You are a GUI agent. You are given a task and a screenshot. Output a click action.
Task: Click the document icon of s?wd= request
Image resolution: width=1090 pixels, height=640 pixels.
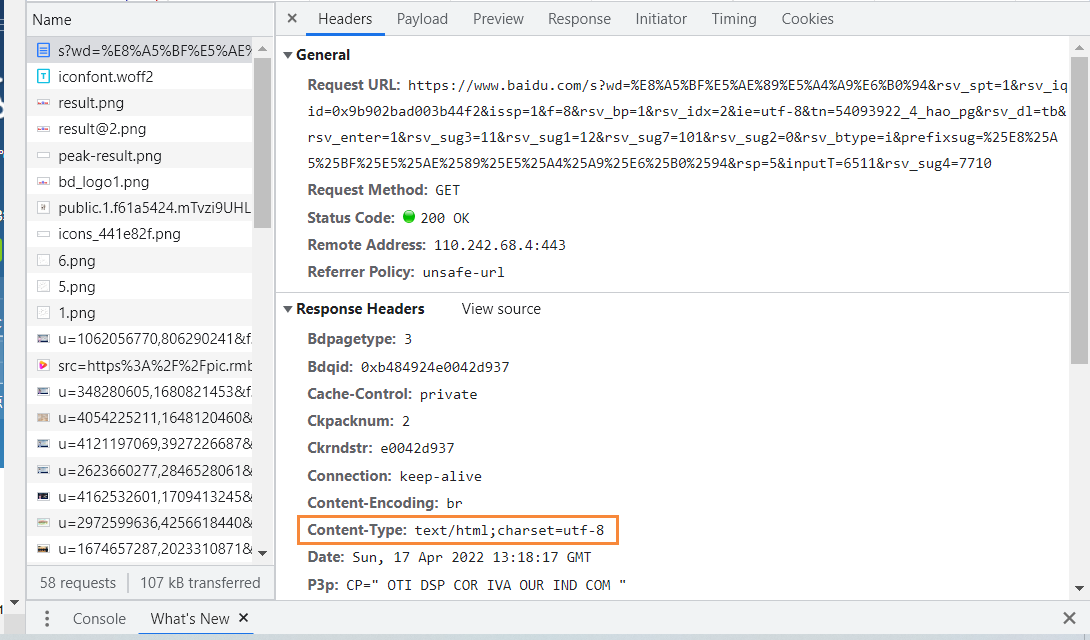(43, 50)
